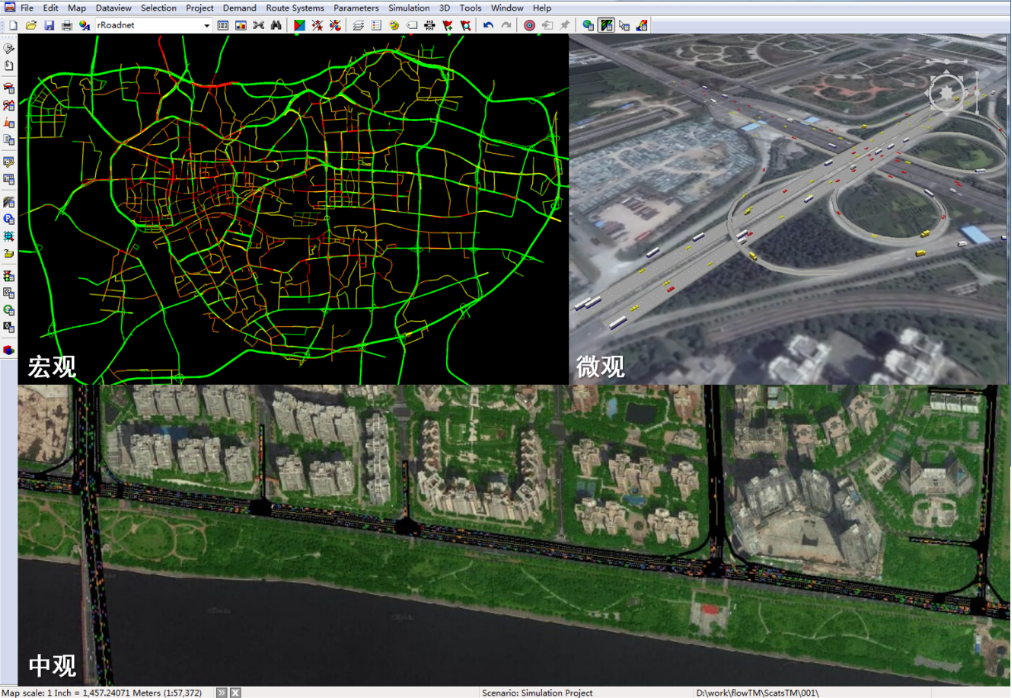Toggle the highlighted map display button
Image resolution: width=1012 pixels, height=698 pixels.
coord(606,24)
